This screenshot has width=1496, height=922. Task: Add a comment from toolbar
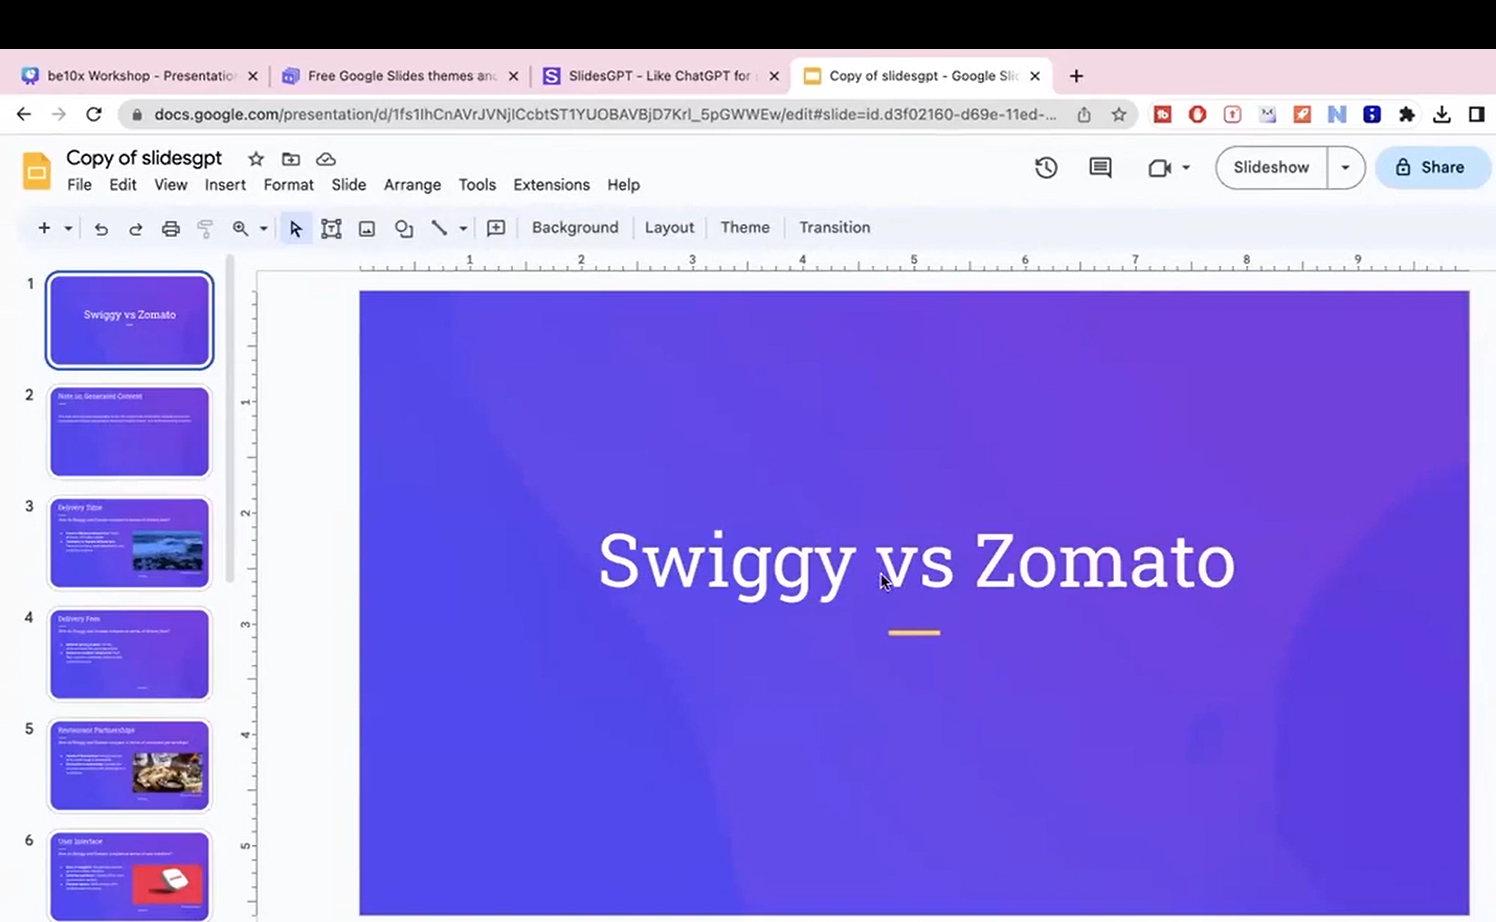[496, 228]
